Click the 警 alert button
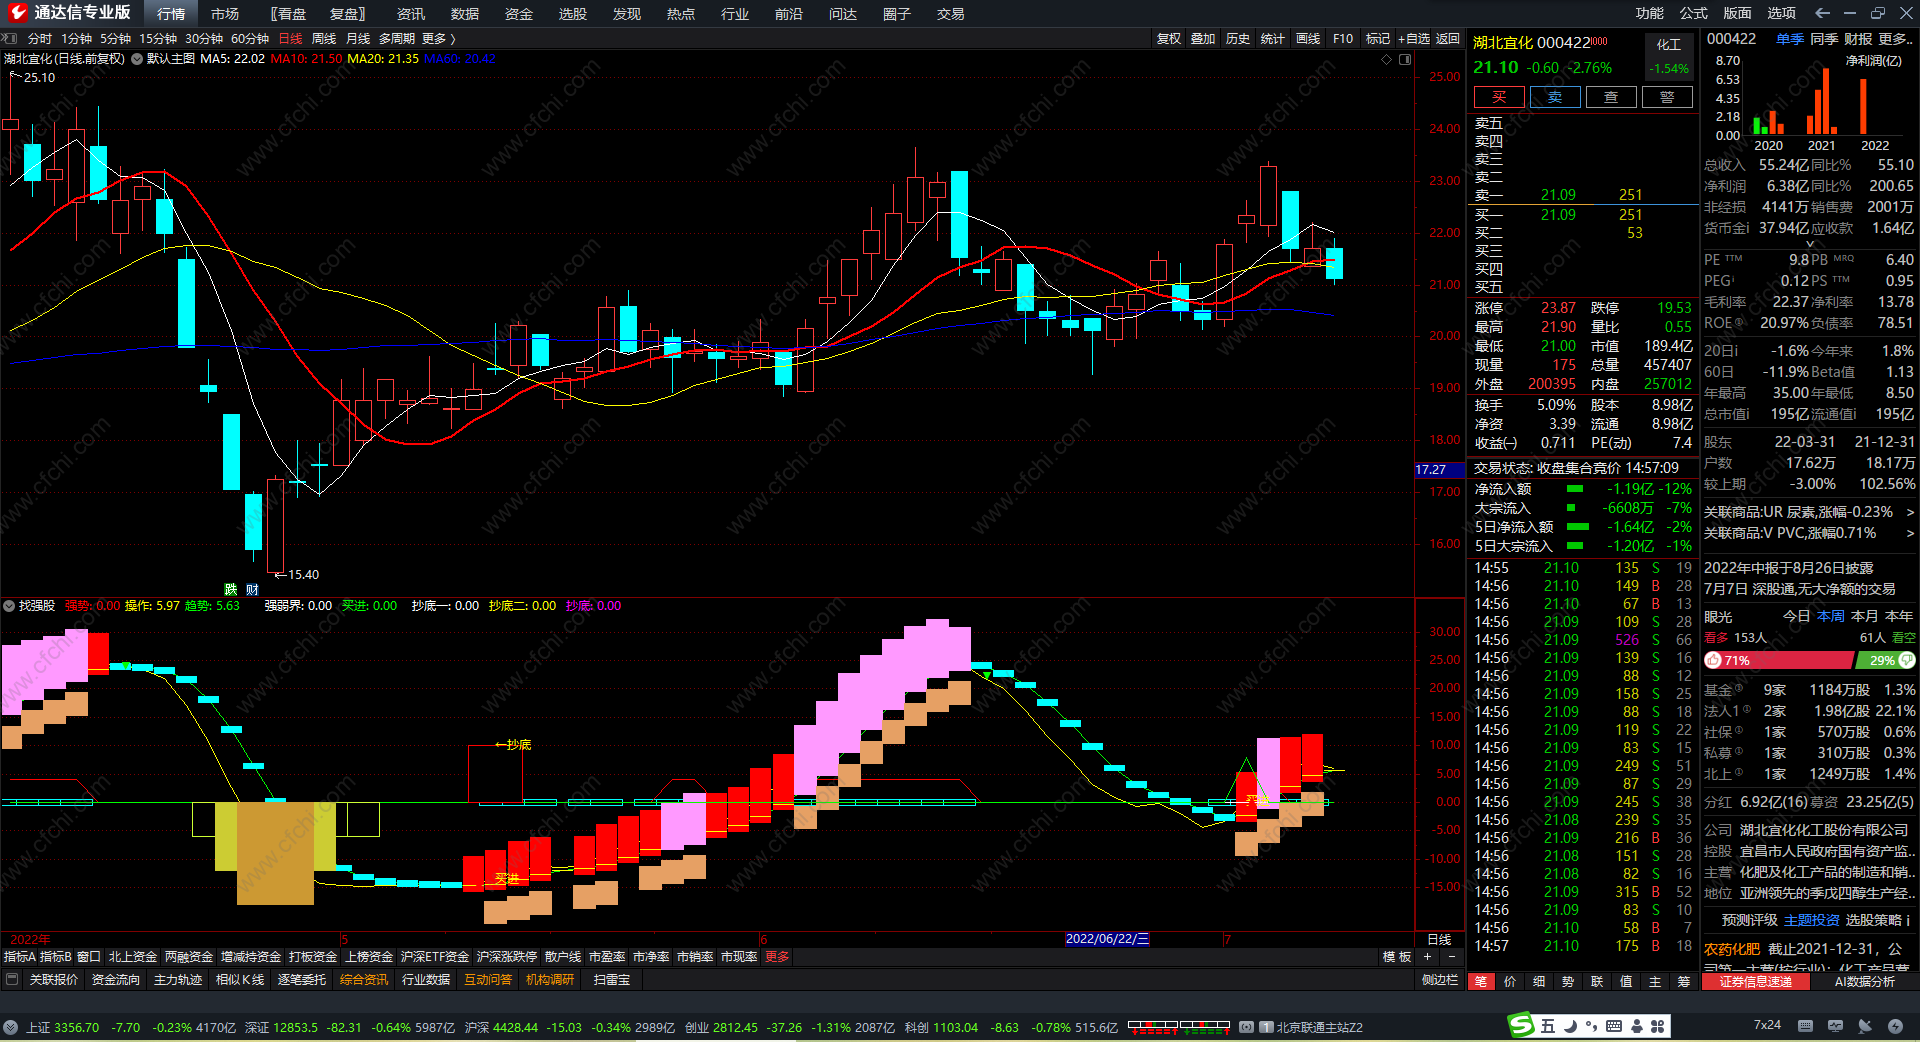This screenshot has height=1042, width=1920. click(x=1667, y=97)
